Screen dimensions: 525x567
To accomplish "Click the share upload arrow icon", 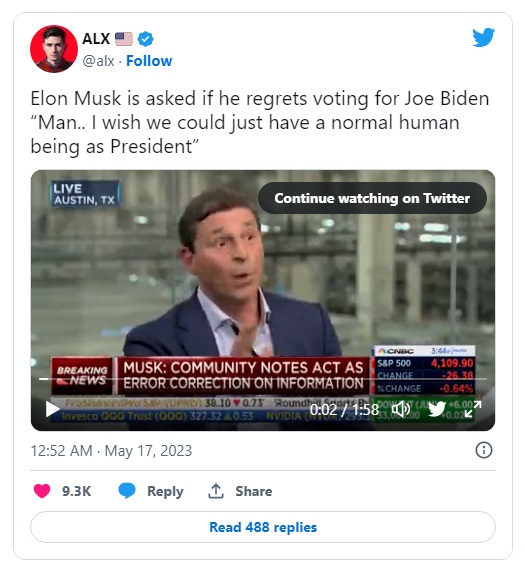I will point(216,491).
